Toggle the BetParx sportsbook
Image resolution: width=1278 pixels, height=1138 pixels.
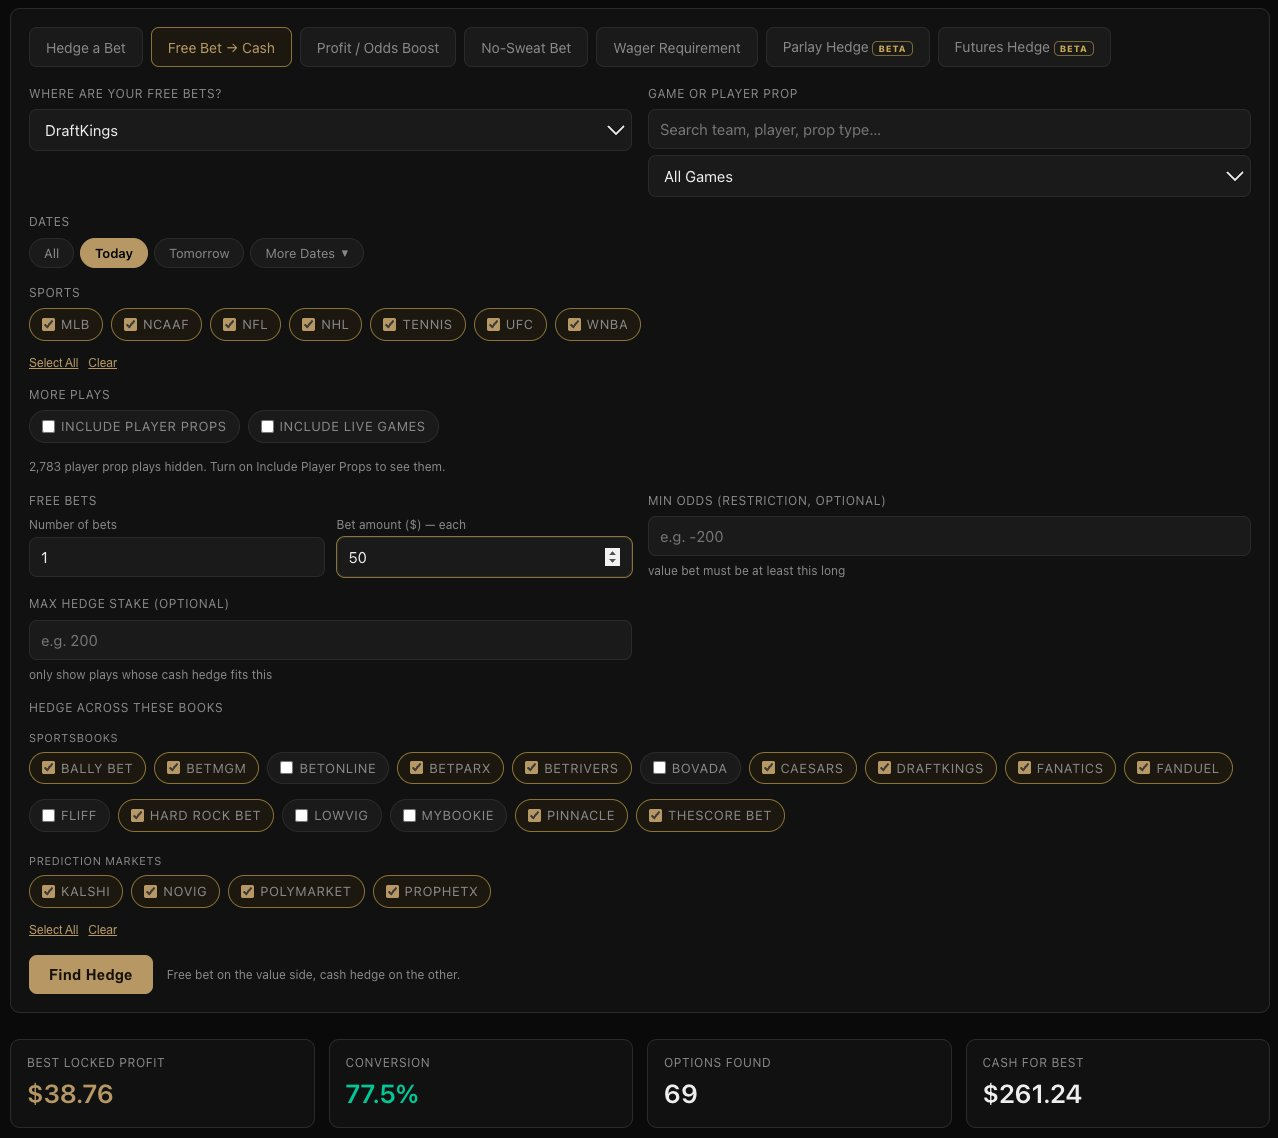(x=416, y=768)
